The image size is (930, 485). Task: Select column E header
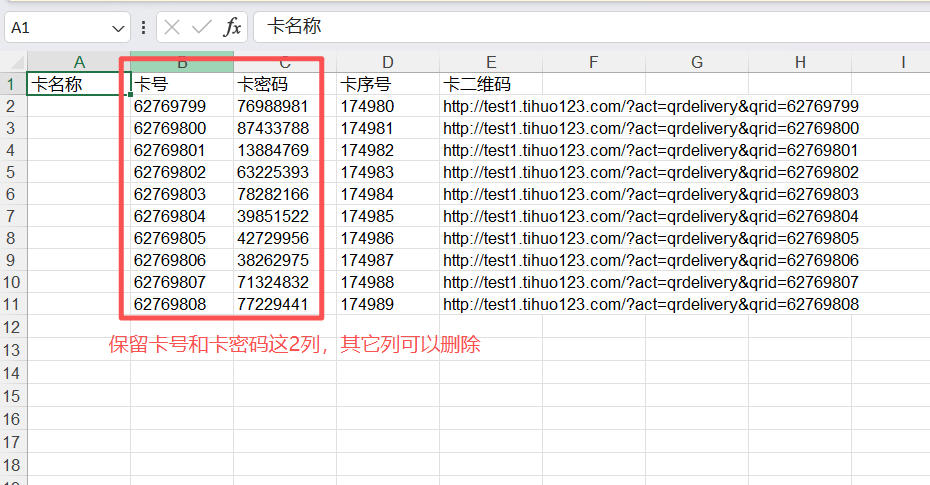[x=491, y=62]
